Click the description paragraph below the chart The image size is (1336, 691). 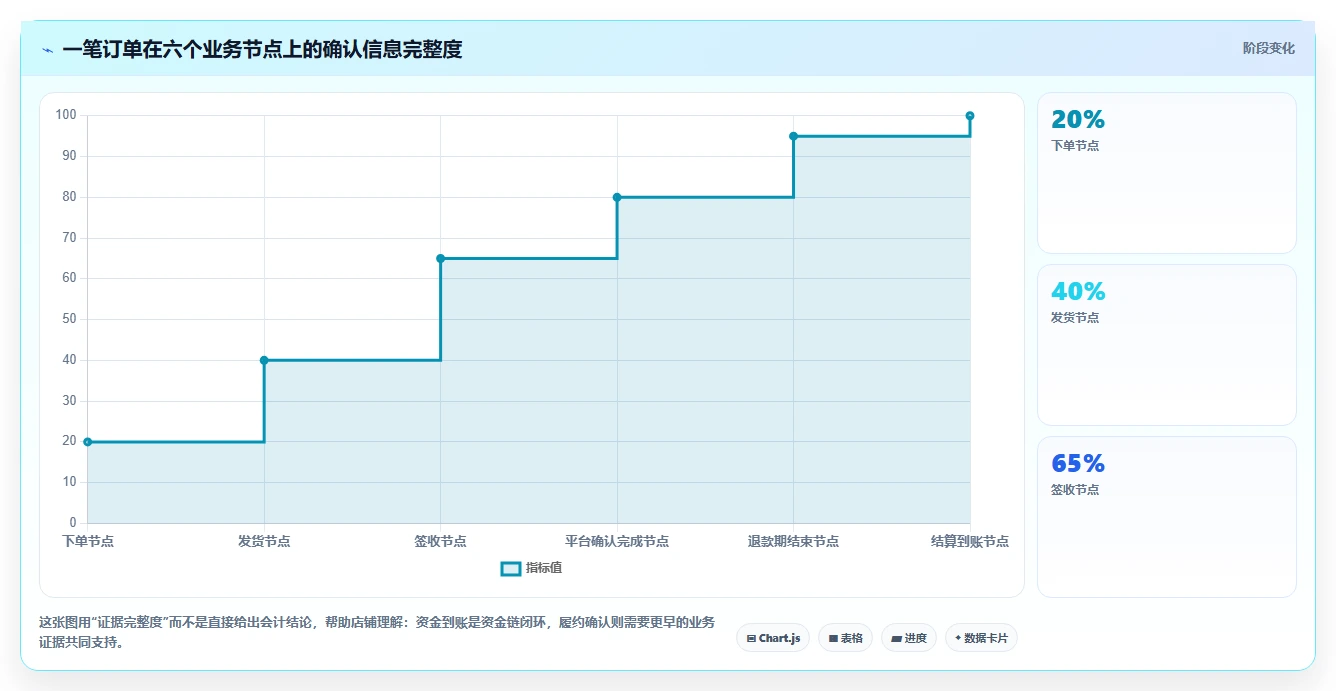pos(377,632)
